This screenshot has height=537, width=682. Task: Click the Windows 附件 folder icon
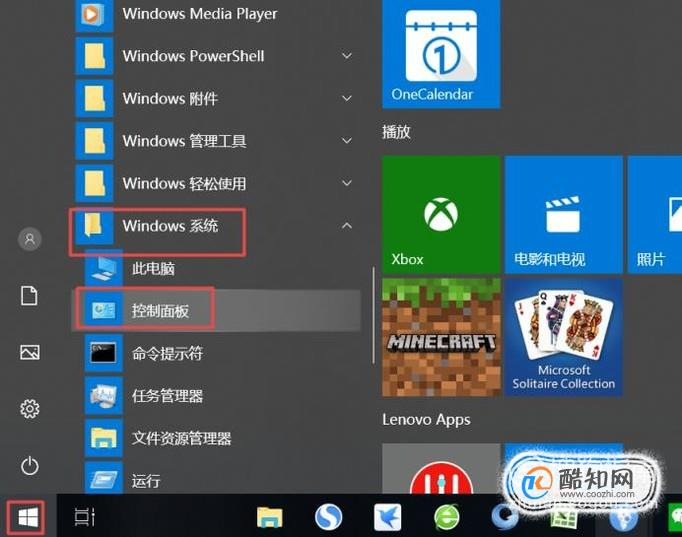pos(94,98)
